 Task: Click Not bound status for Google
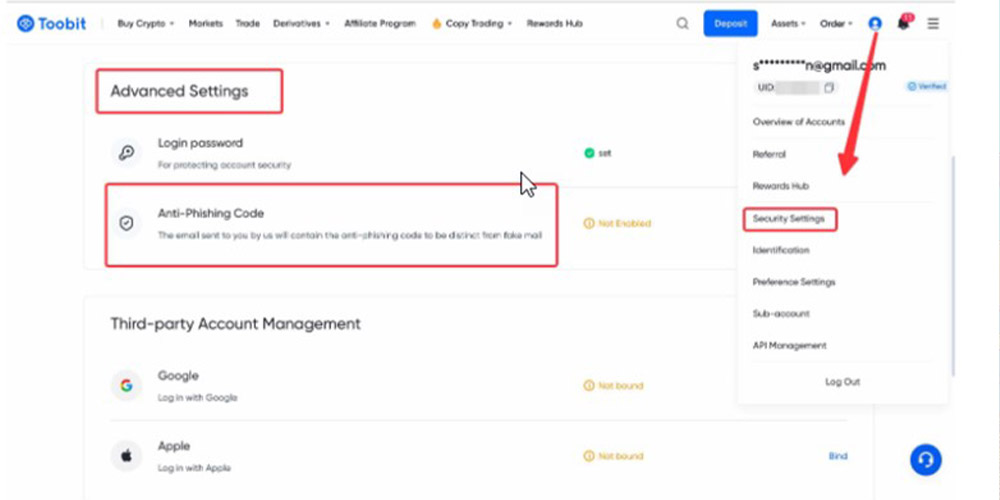pyautogui.click(x=614, y=386)
